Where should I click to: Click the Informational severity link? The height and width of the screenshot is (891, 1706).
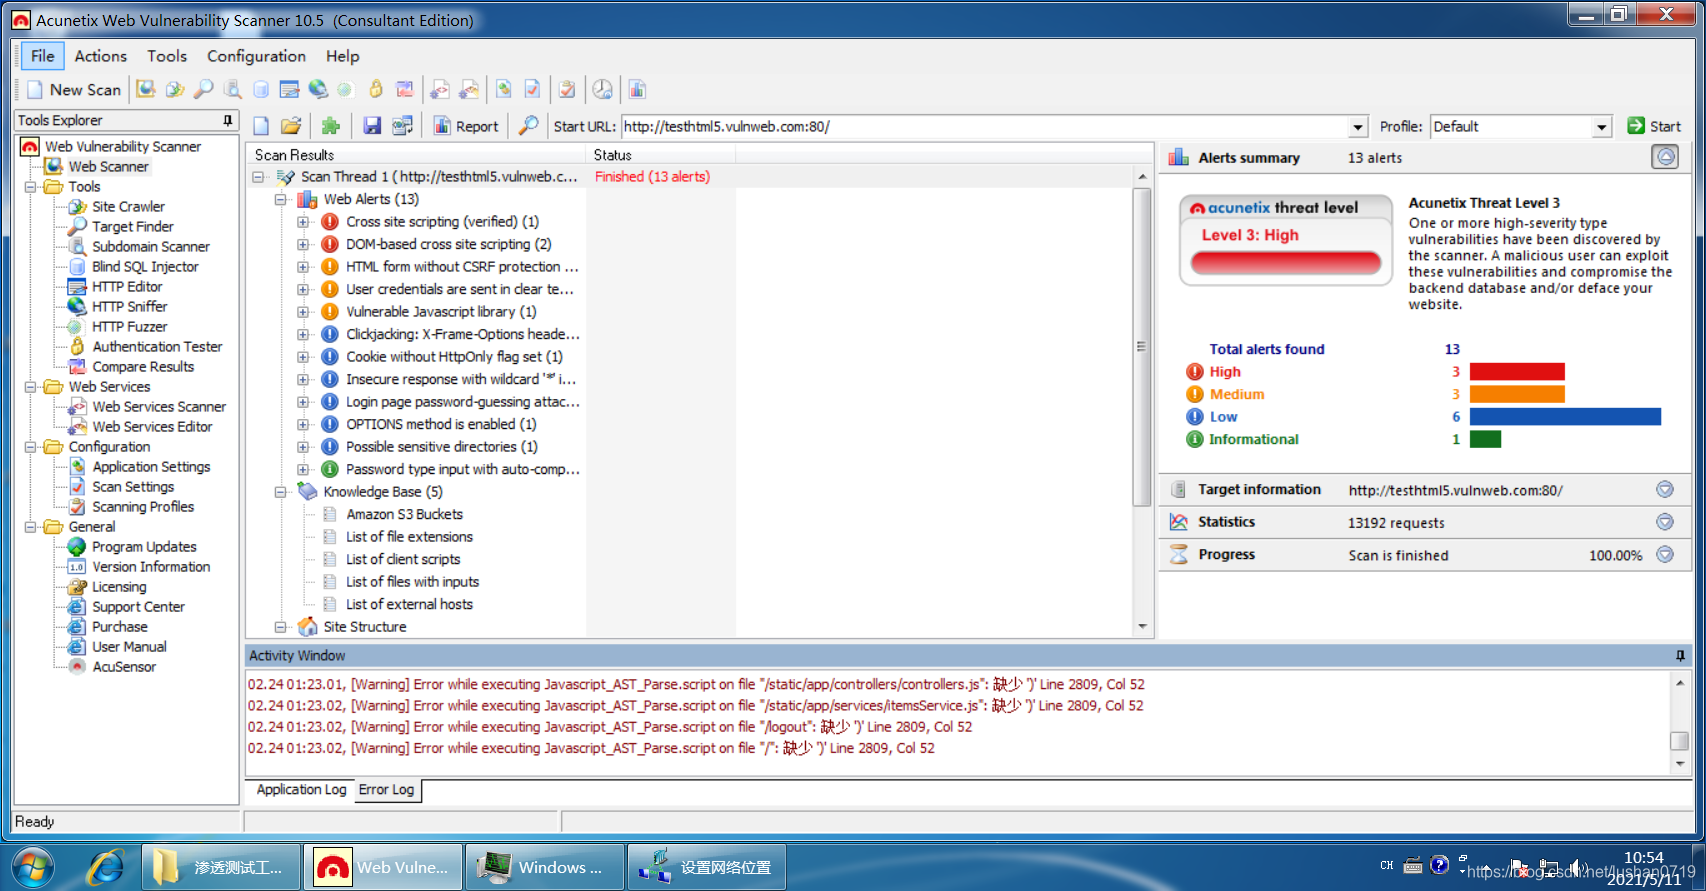click(x=1253, y=439)
